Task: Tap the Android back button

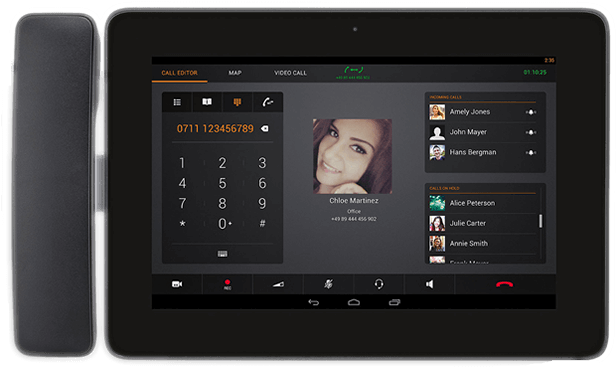Action: coord(314,302)
